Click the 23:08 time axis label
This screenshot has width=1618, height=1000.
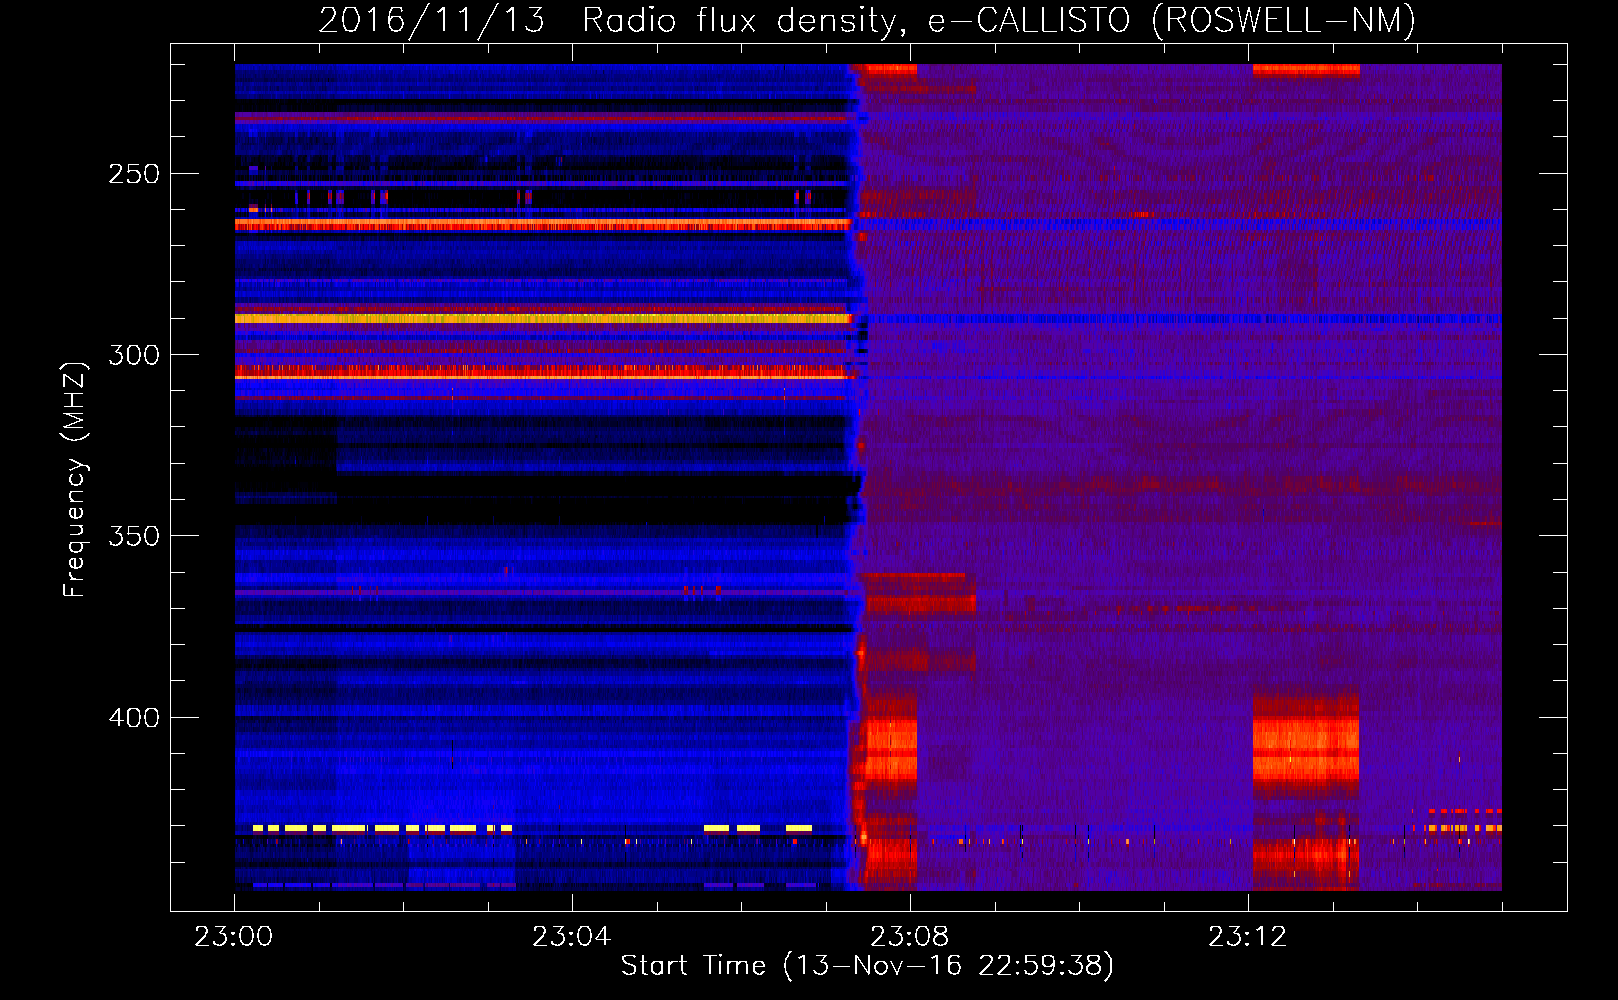(910, 936)
